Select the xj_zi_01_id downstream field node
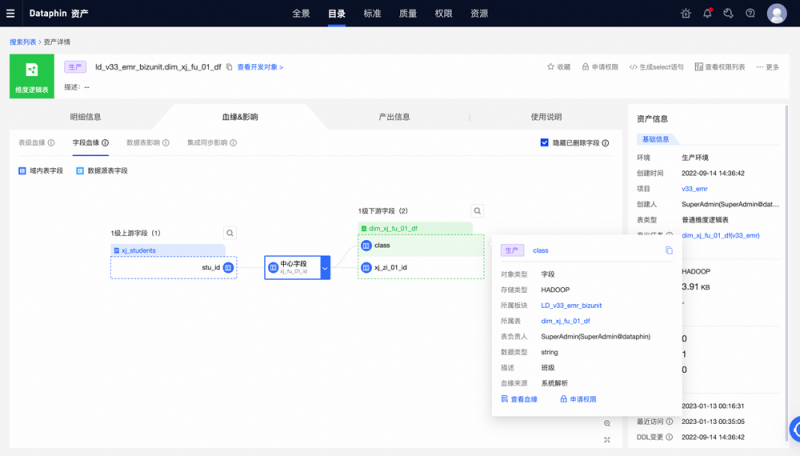This screenshot has height=456, width=800. (420, 267)
